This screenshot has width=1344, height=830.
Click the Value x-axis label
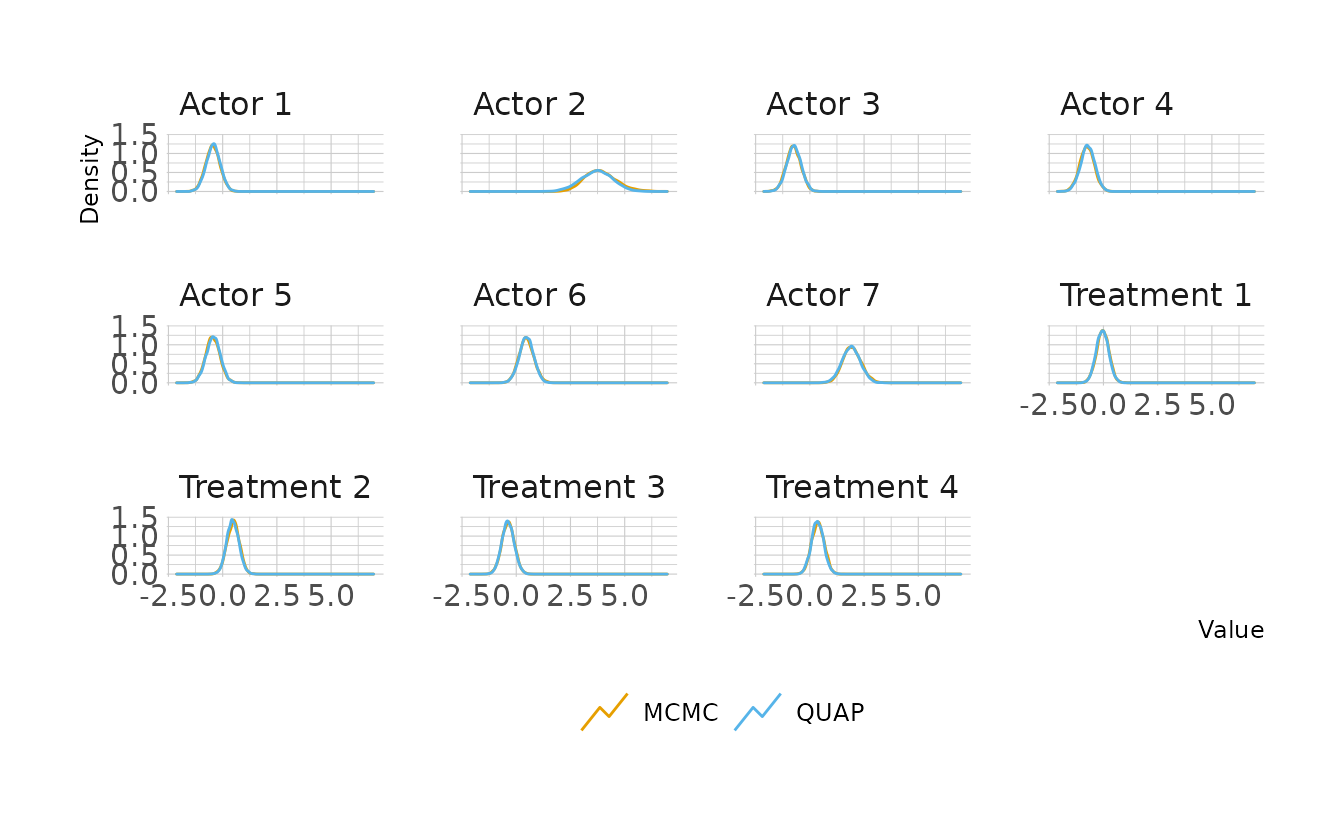[x=1231, y=630]
